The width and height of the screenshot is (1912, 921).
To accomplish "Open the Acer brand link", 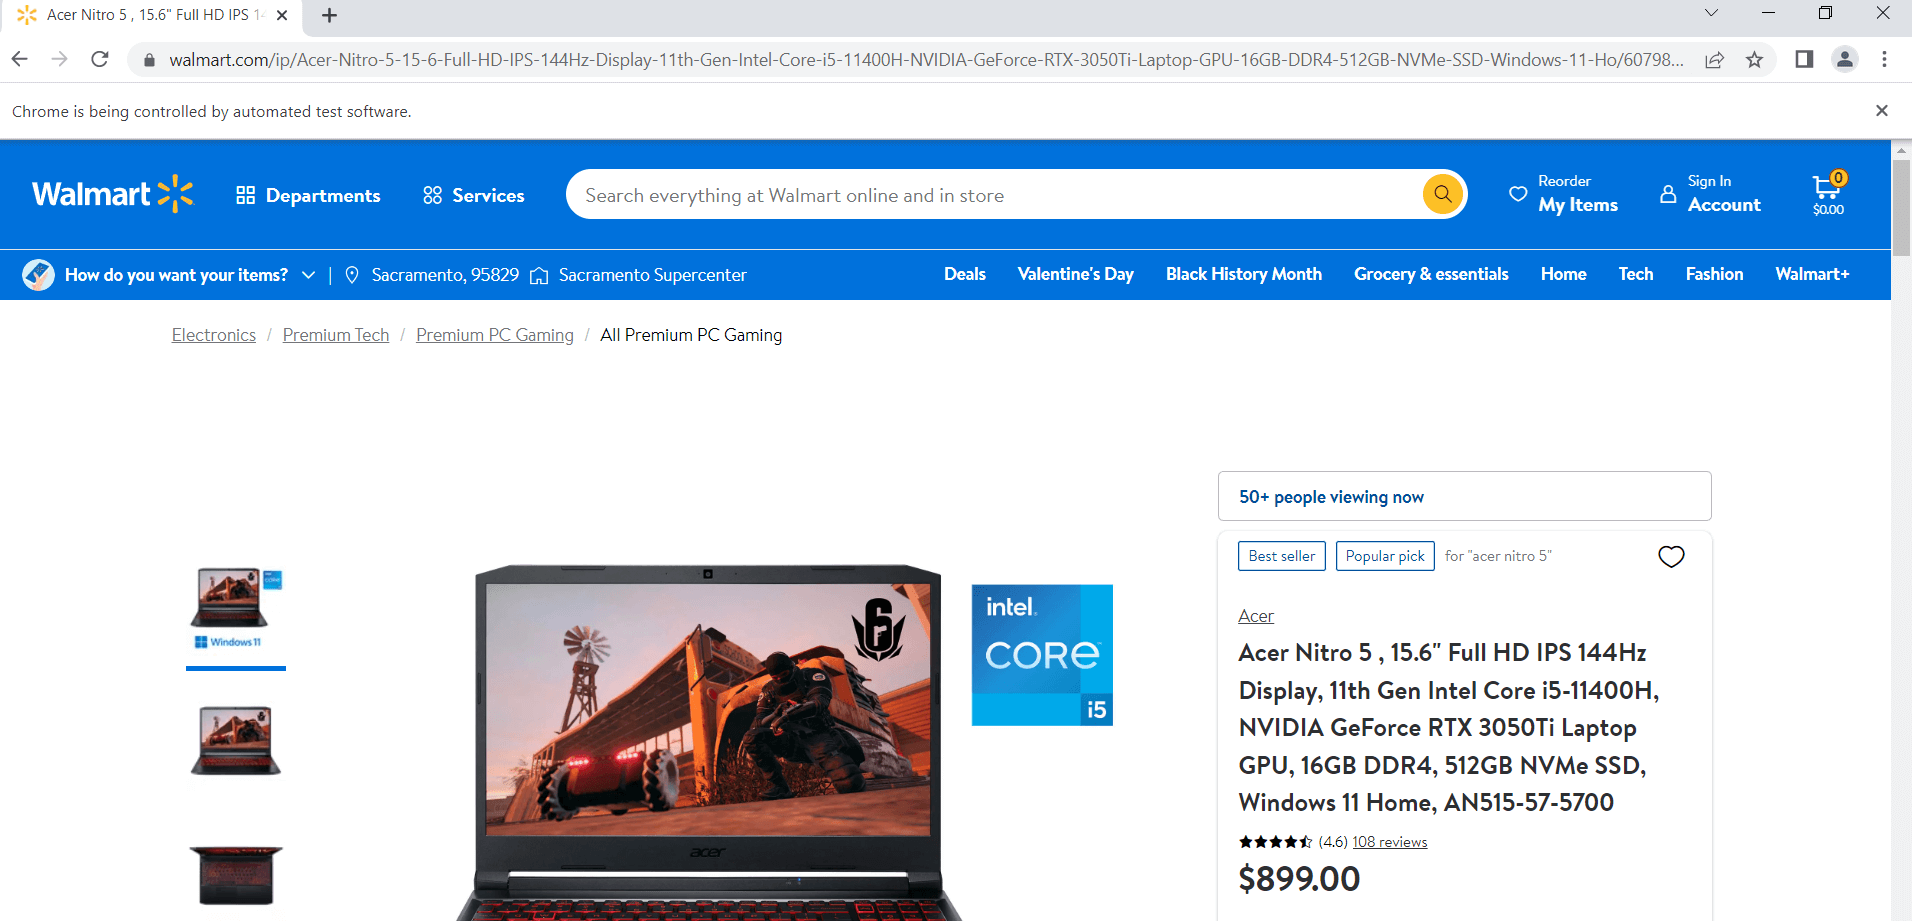I will click(x=1256, y=616).
